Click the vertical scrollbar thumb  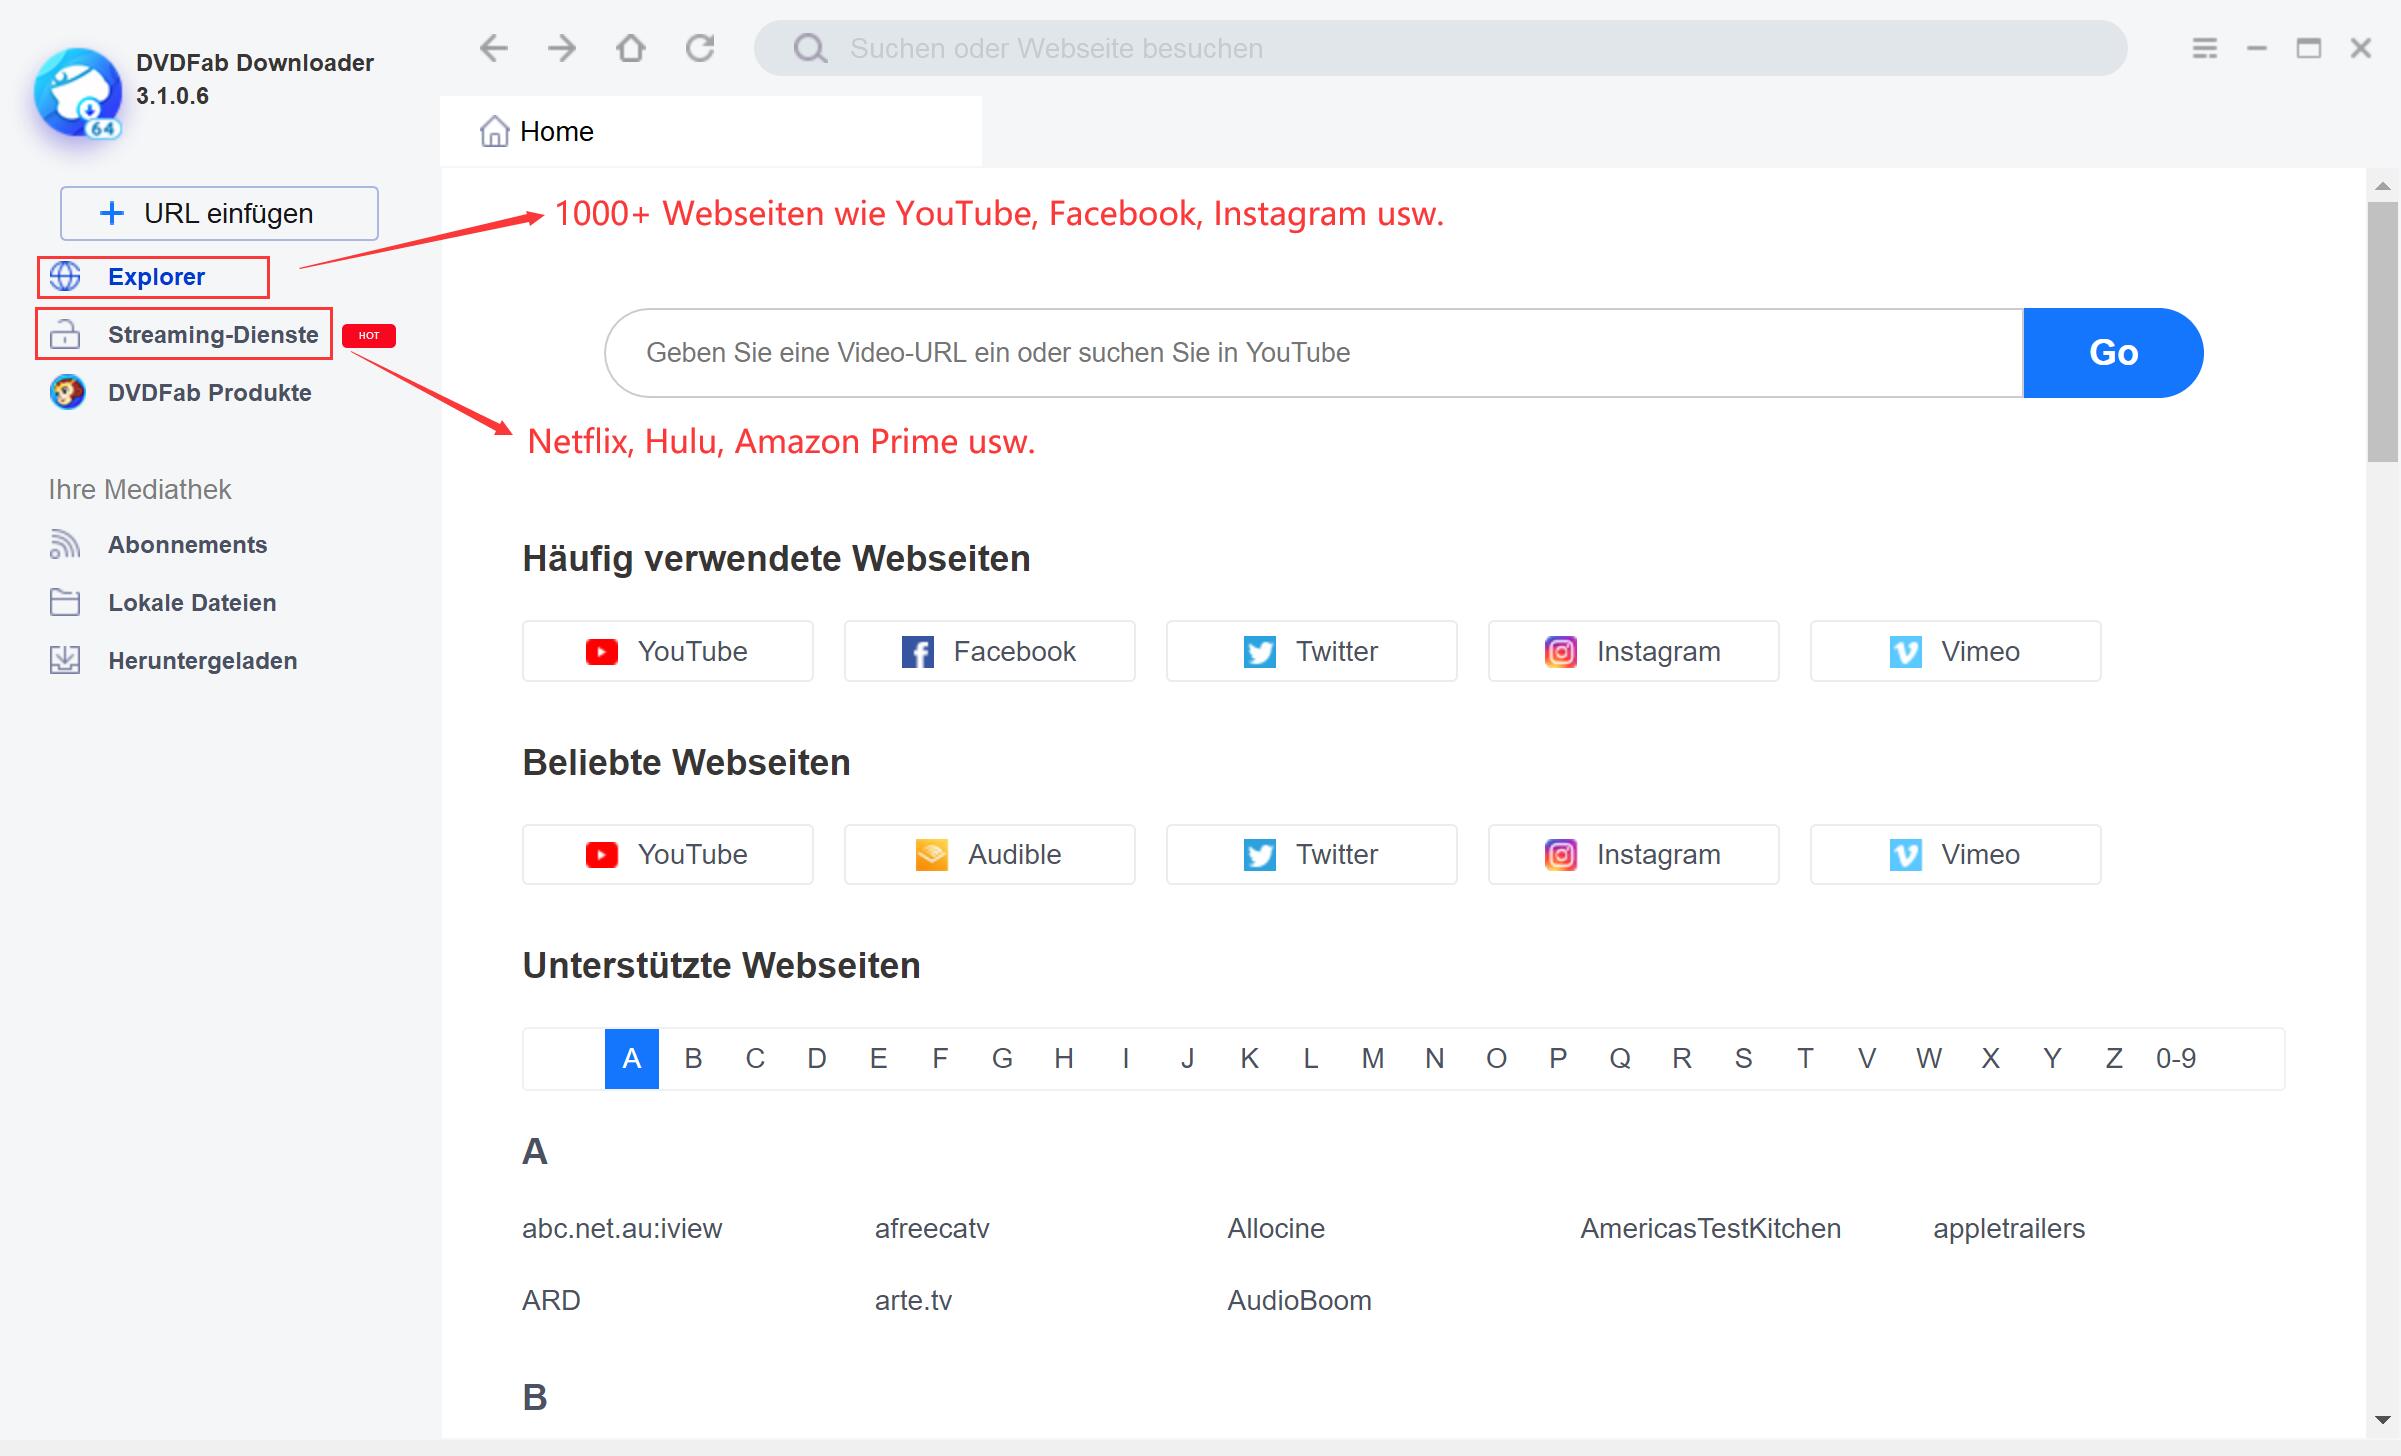coord(2383,332)
